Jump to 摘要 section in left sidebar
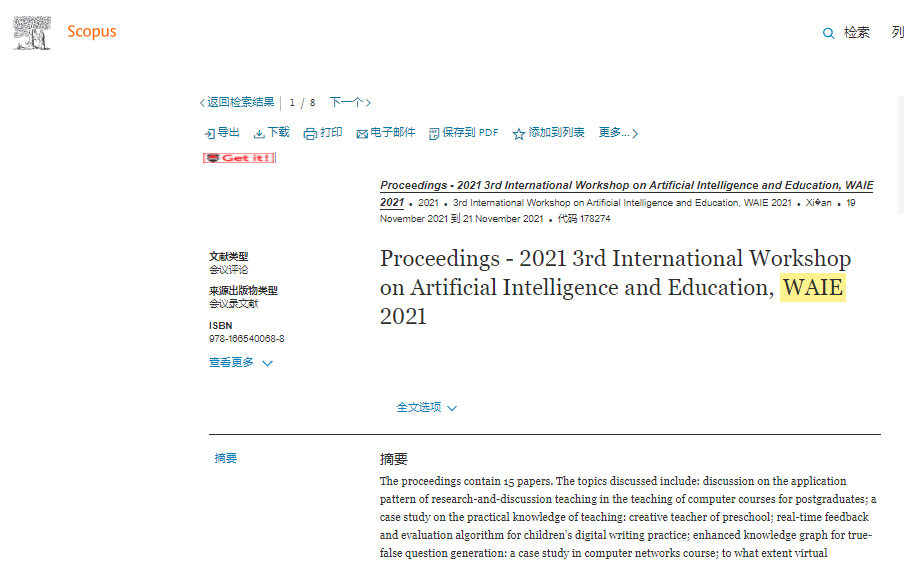Viewport: 904px width, 565px height. click(226, 459)
